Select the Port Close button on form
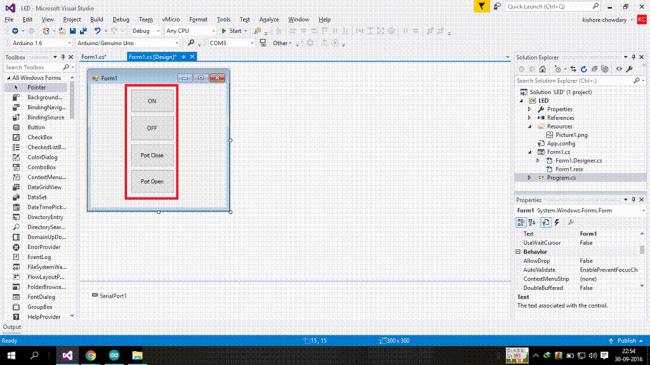This screenshot has width=650, height=365. (x=152, y=155)
